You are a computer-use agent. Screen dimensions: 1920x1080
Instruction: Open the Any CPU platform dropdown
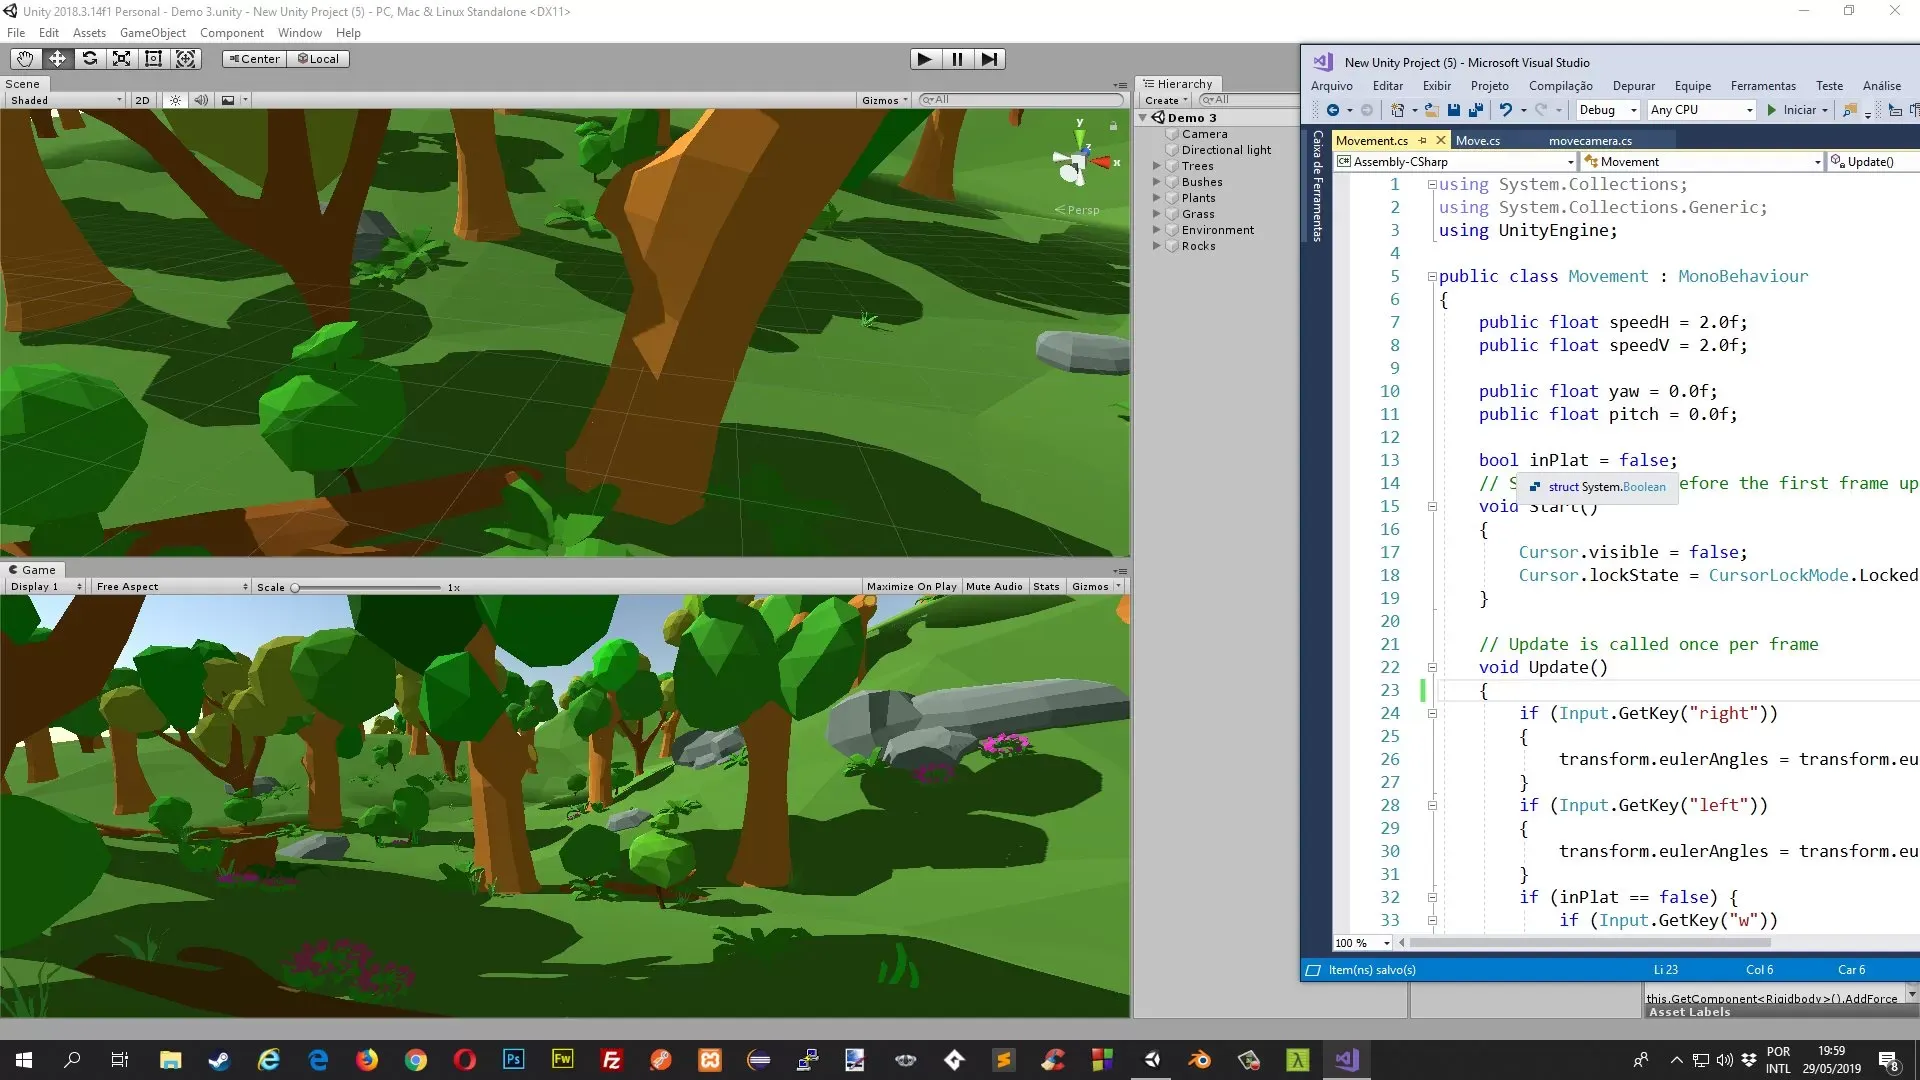[1702, 110]
